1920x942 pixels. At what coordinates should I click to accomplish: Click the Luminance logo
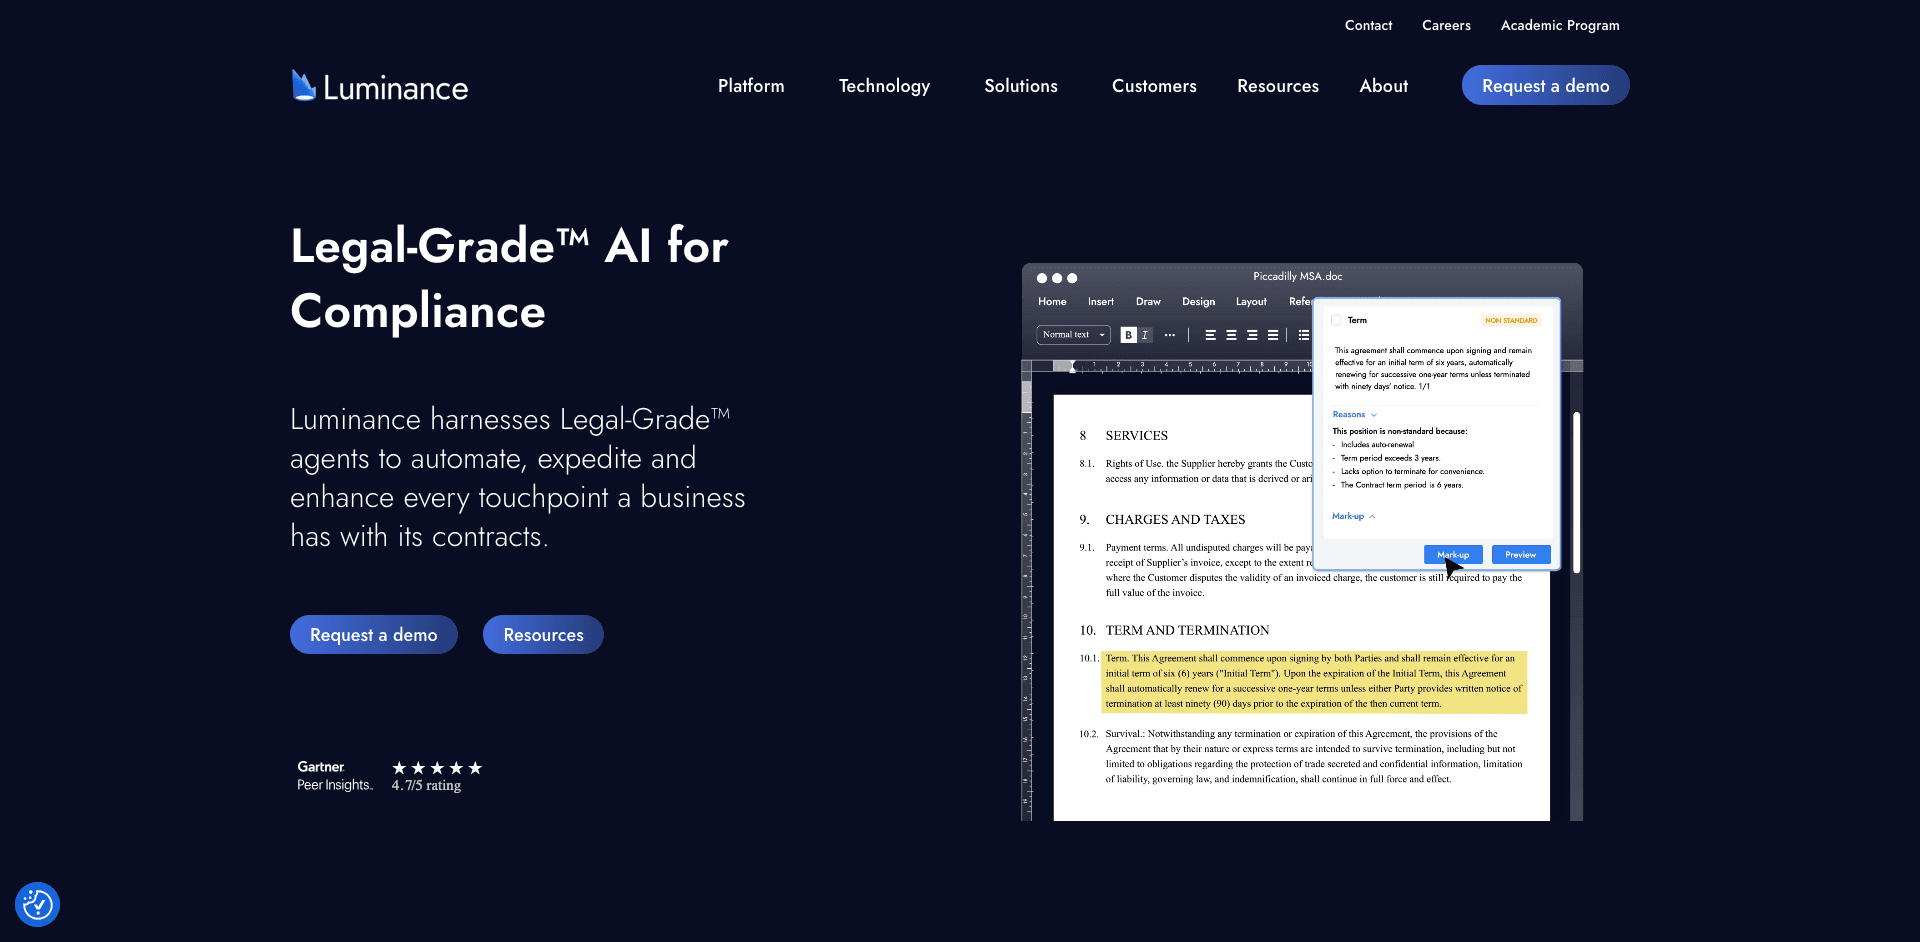pyautogui.click(x=379, y=87)
